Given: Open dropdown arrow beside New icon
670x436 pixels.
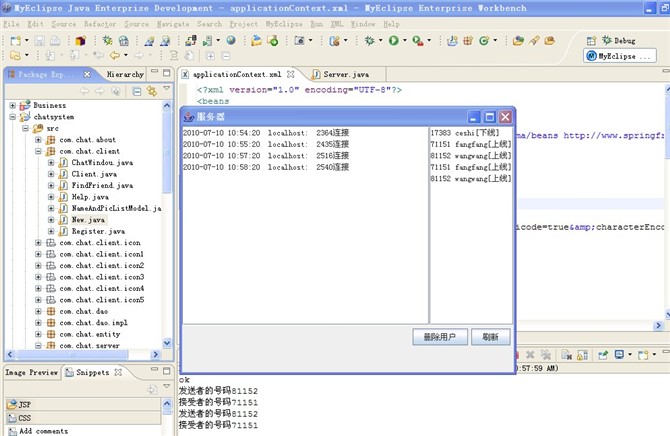Looking at the screenshot, I should point(26,41).
